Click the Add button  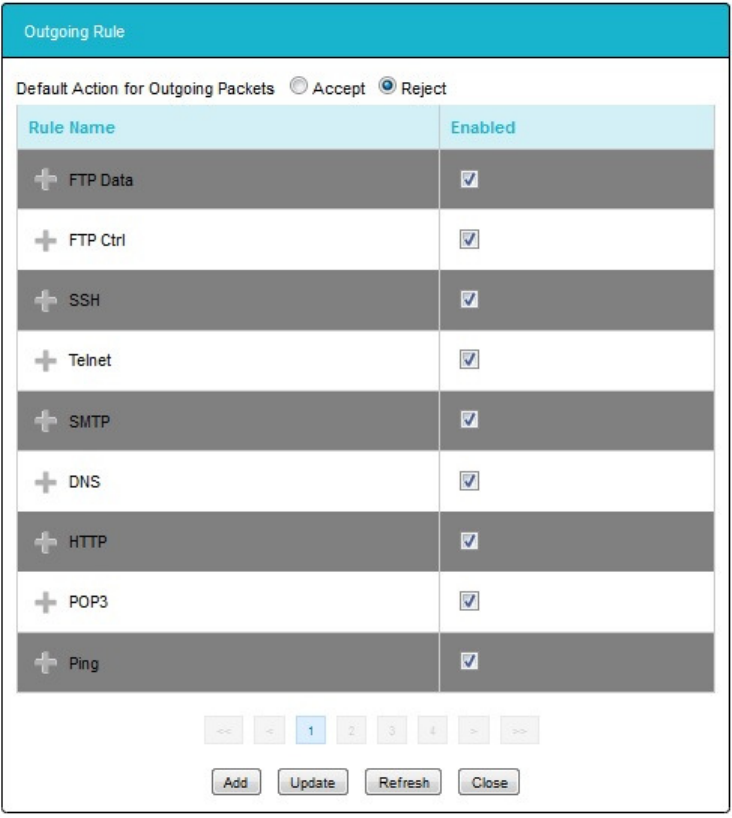[x=236, y=782]
